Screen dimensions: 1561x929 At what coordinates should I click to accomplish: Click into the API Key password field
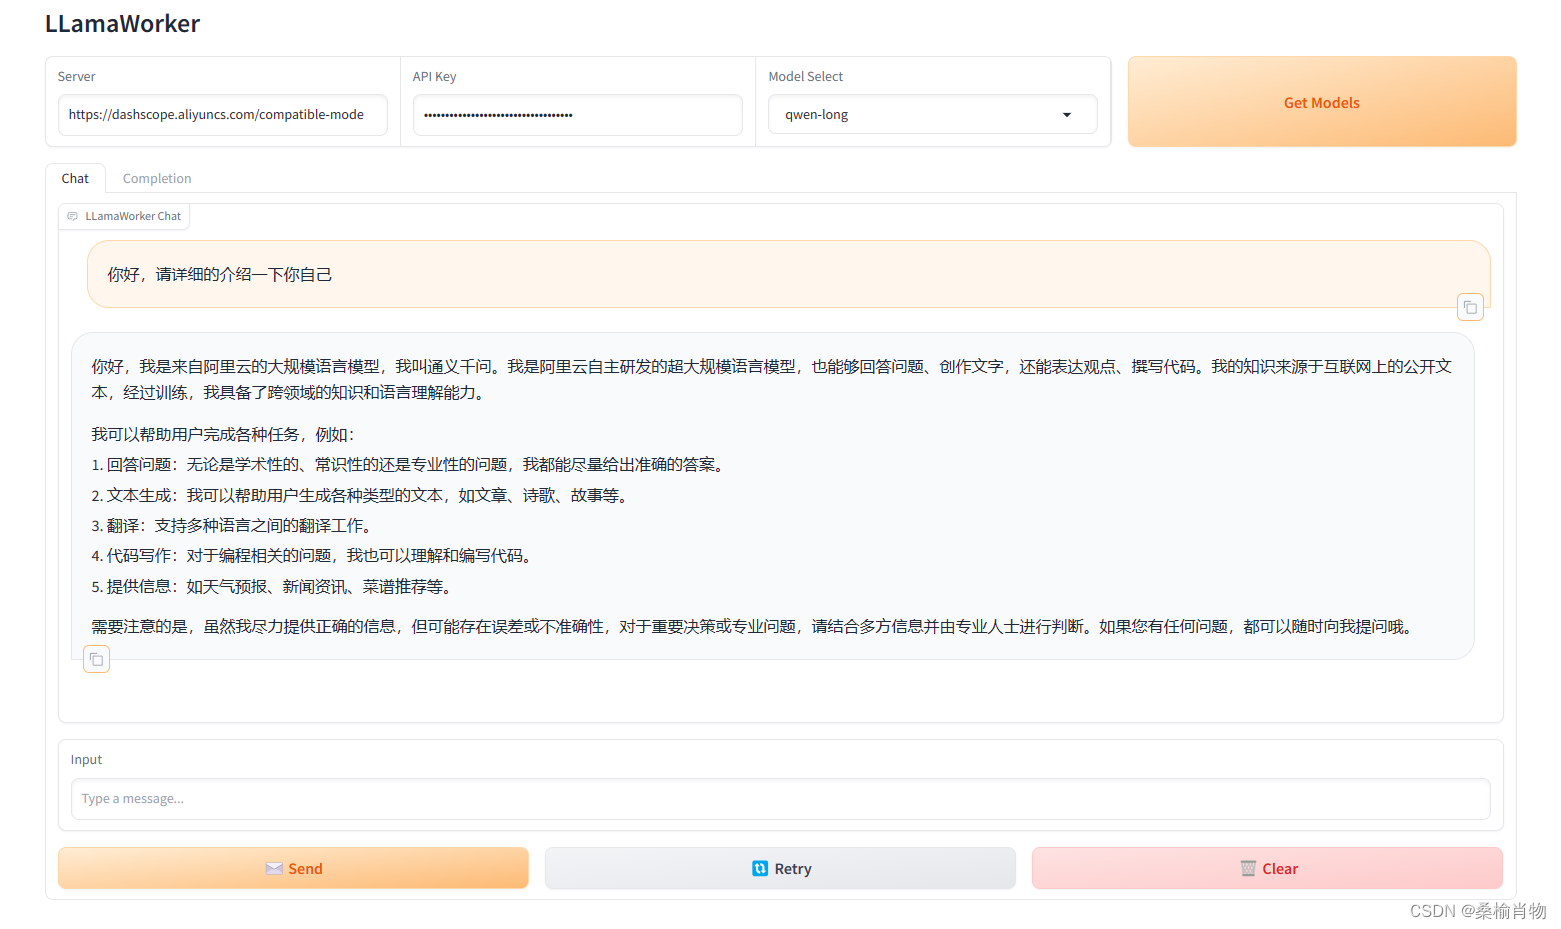(578, 115)
